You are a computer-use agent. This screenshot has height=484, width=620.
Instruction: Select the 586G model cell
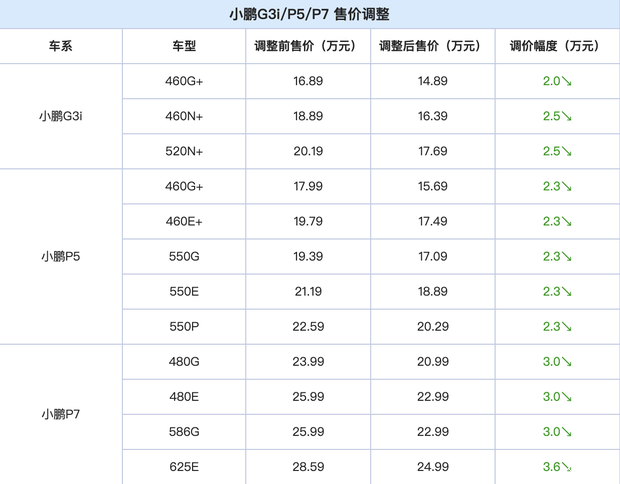tap(184, 431)
